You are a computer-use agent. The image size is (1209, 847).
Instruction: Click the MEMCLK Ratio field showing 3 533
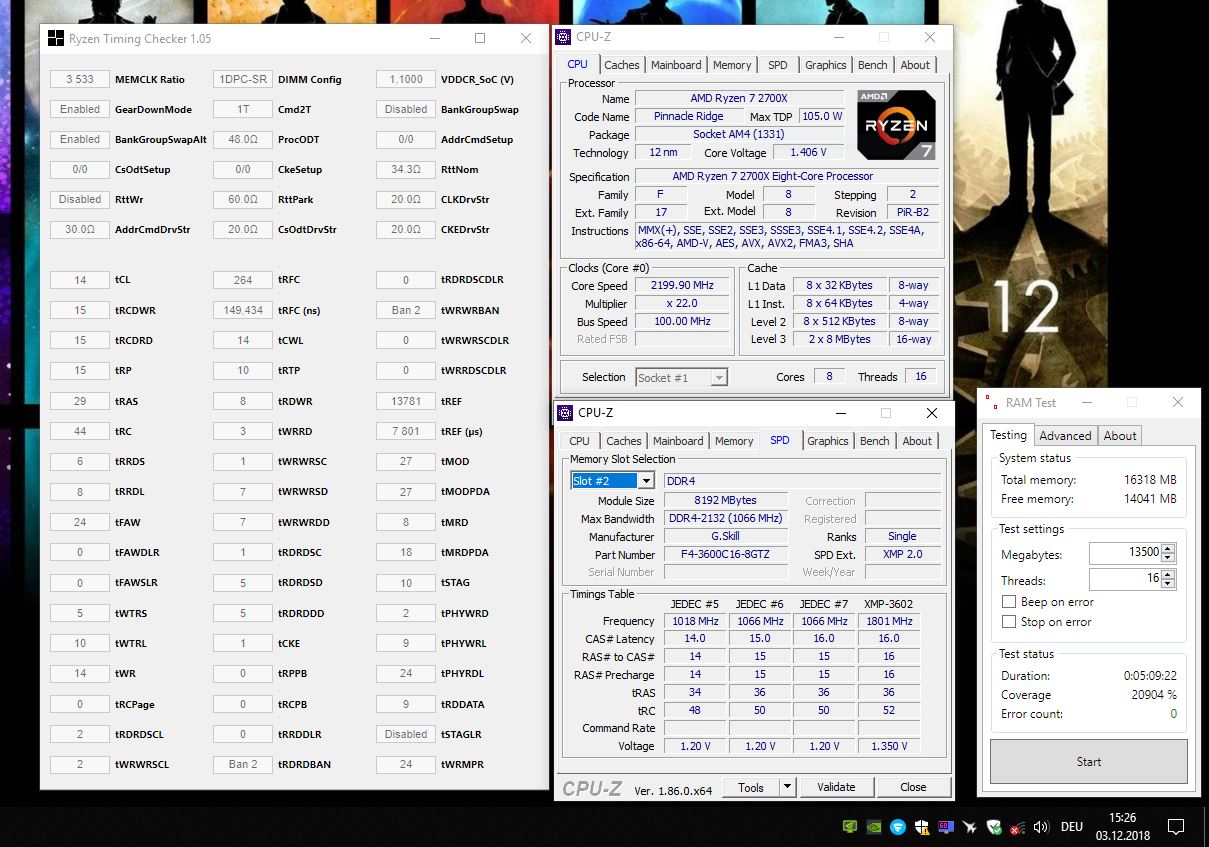pos(80,79)
